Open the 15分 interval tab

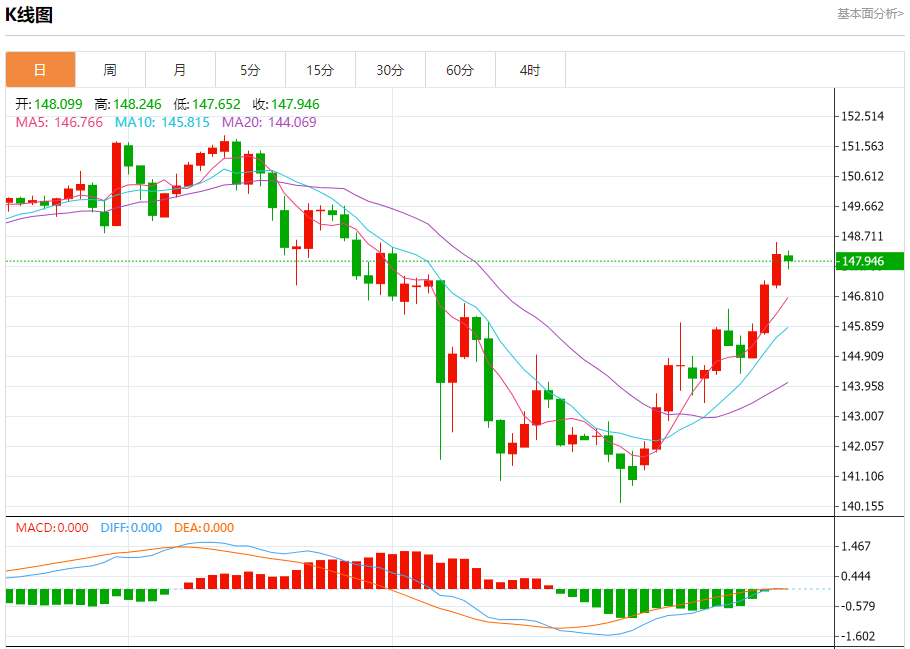tap(320, 70)
